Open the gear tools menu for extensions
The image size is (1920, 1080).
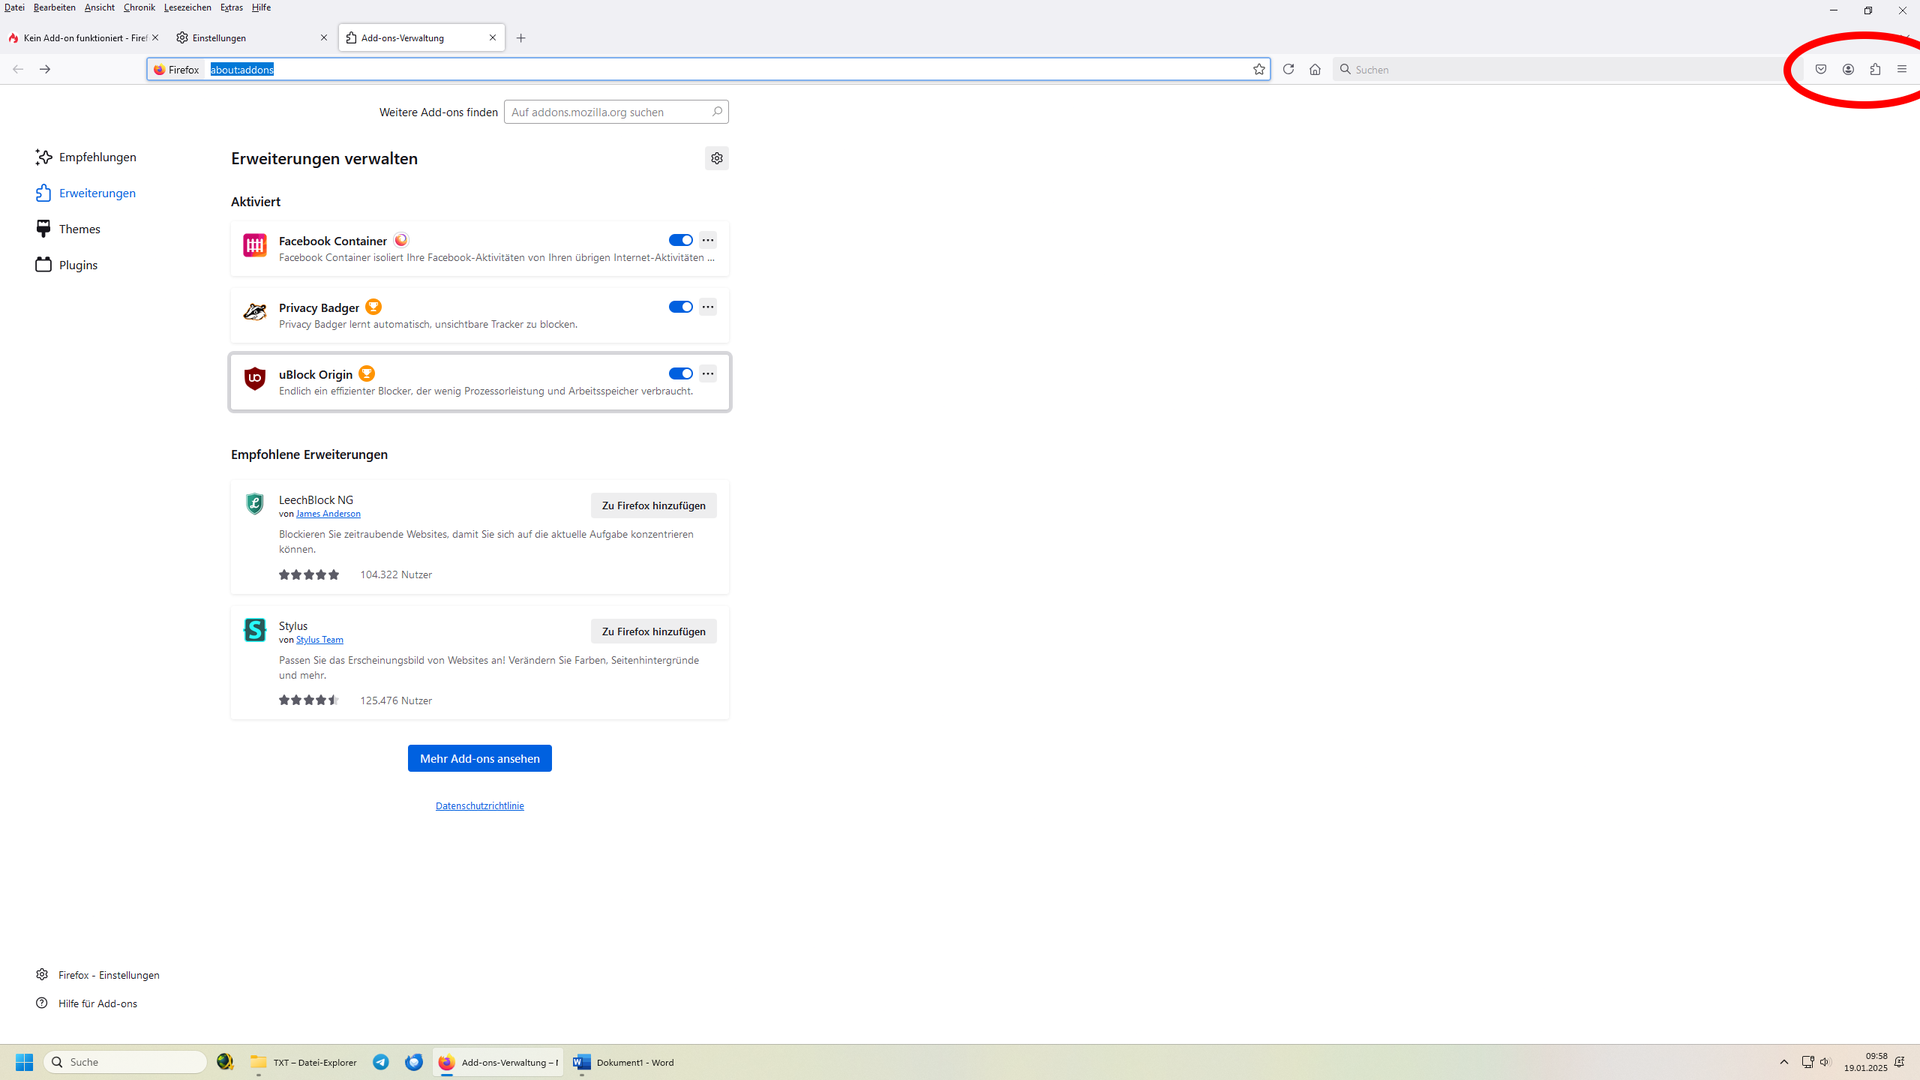pos(716,158)
